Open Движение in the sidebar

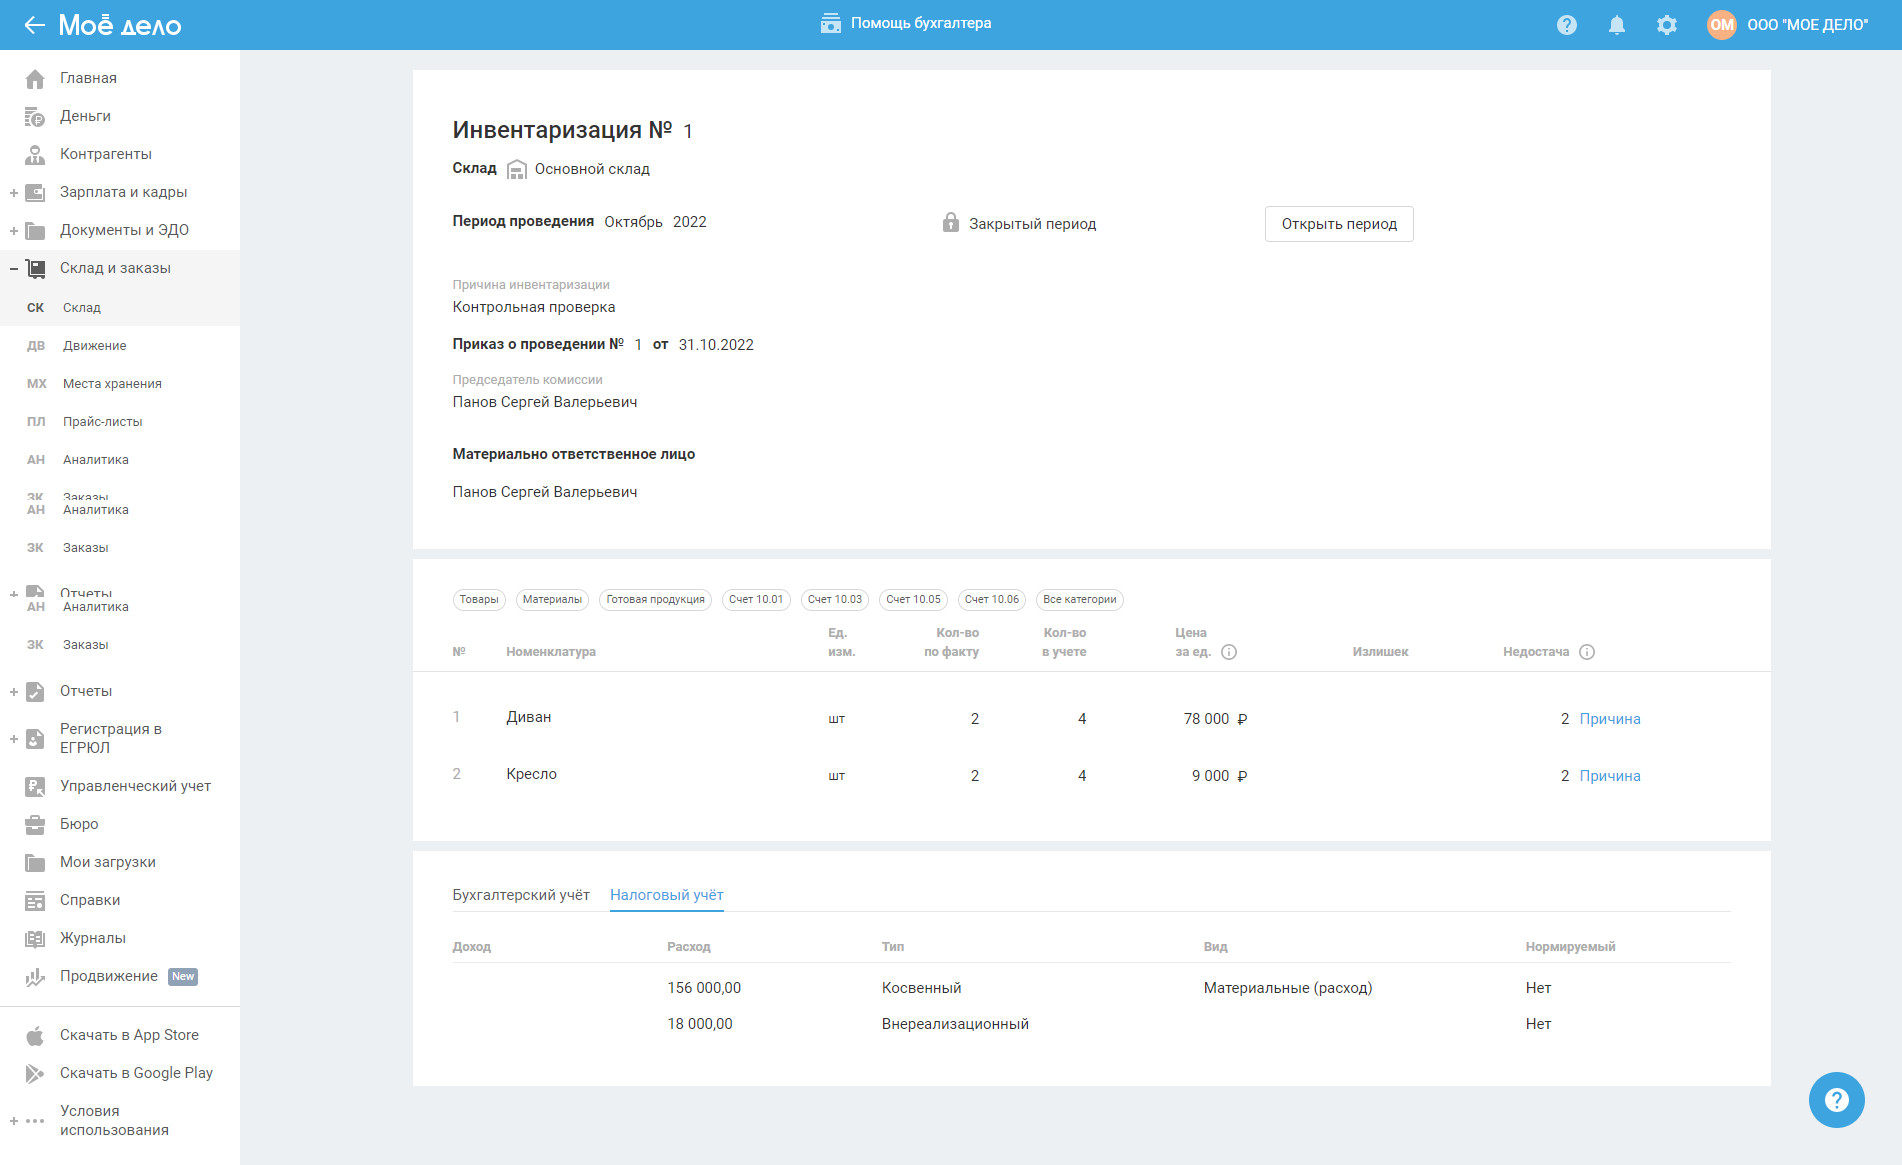(x=95, y=346)
